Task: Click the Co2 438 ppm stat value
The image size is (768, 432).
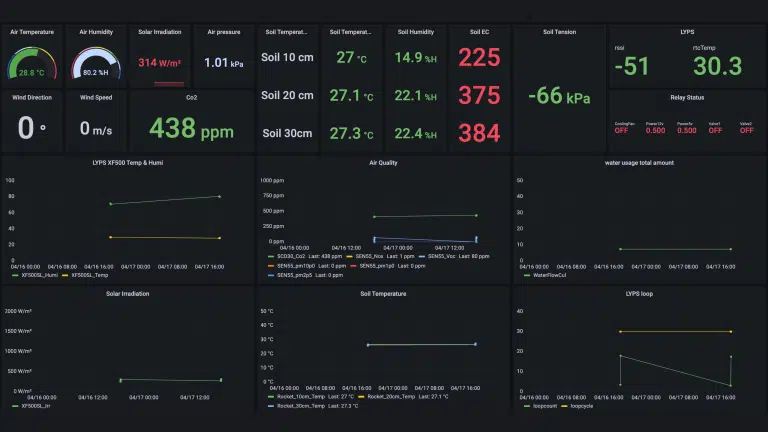Action: point(192,129)
